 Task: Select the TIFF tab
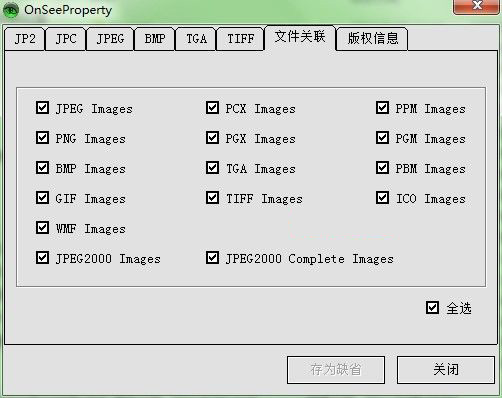[240, 39]
